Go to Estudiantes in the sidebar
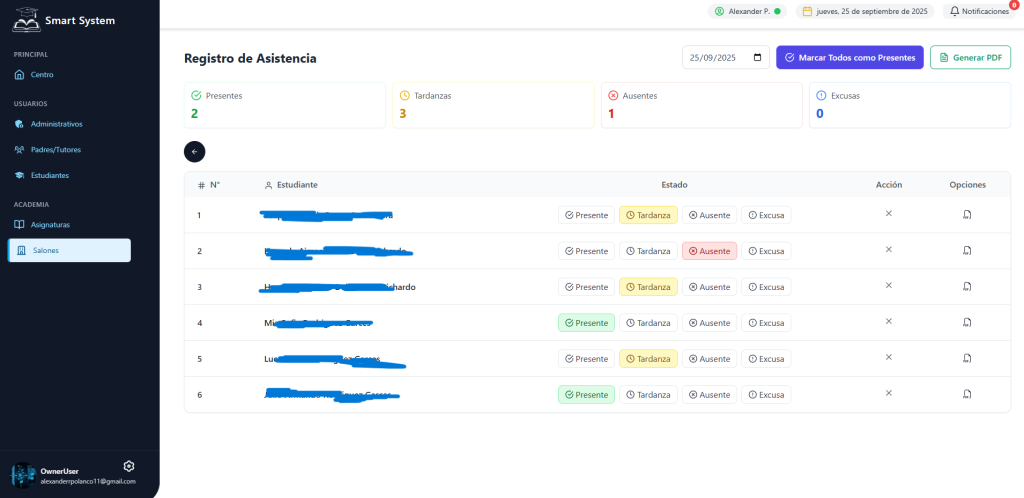The height and width of the screenshot is (498, 1024). 50,175
